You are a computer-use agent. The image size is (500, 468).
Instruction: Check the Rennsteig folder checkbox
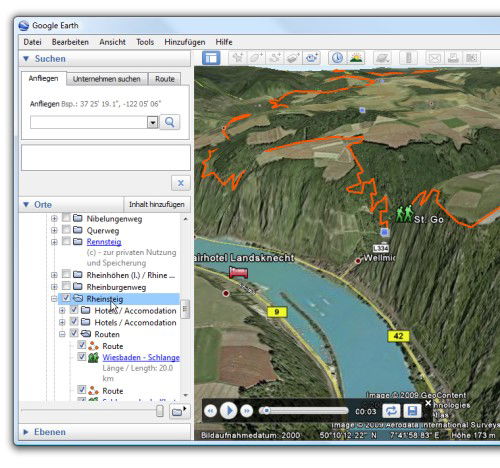[66, 241]
